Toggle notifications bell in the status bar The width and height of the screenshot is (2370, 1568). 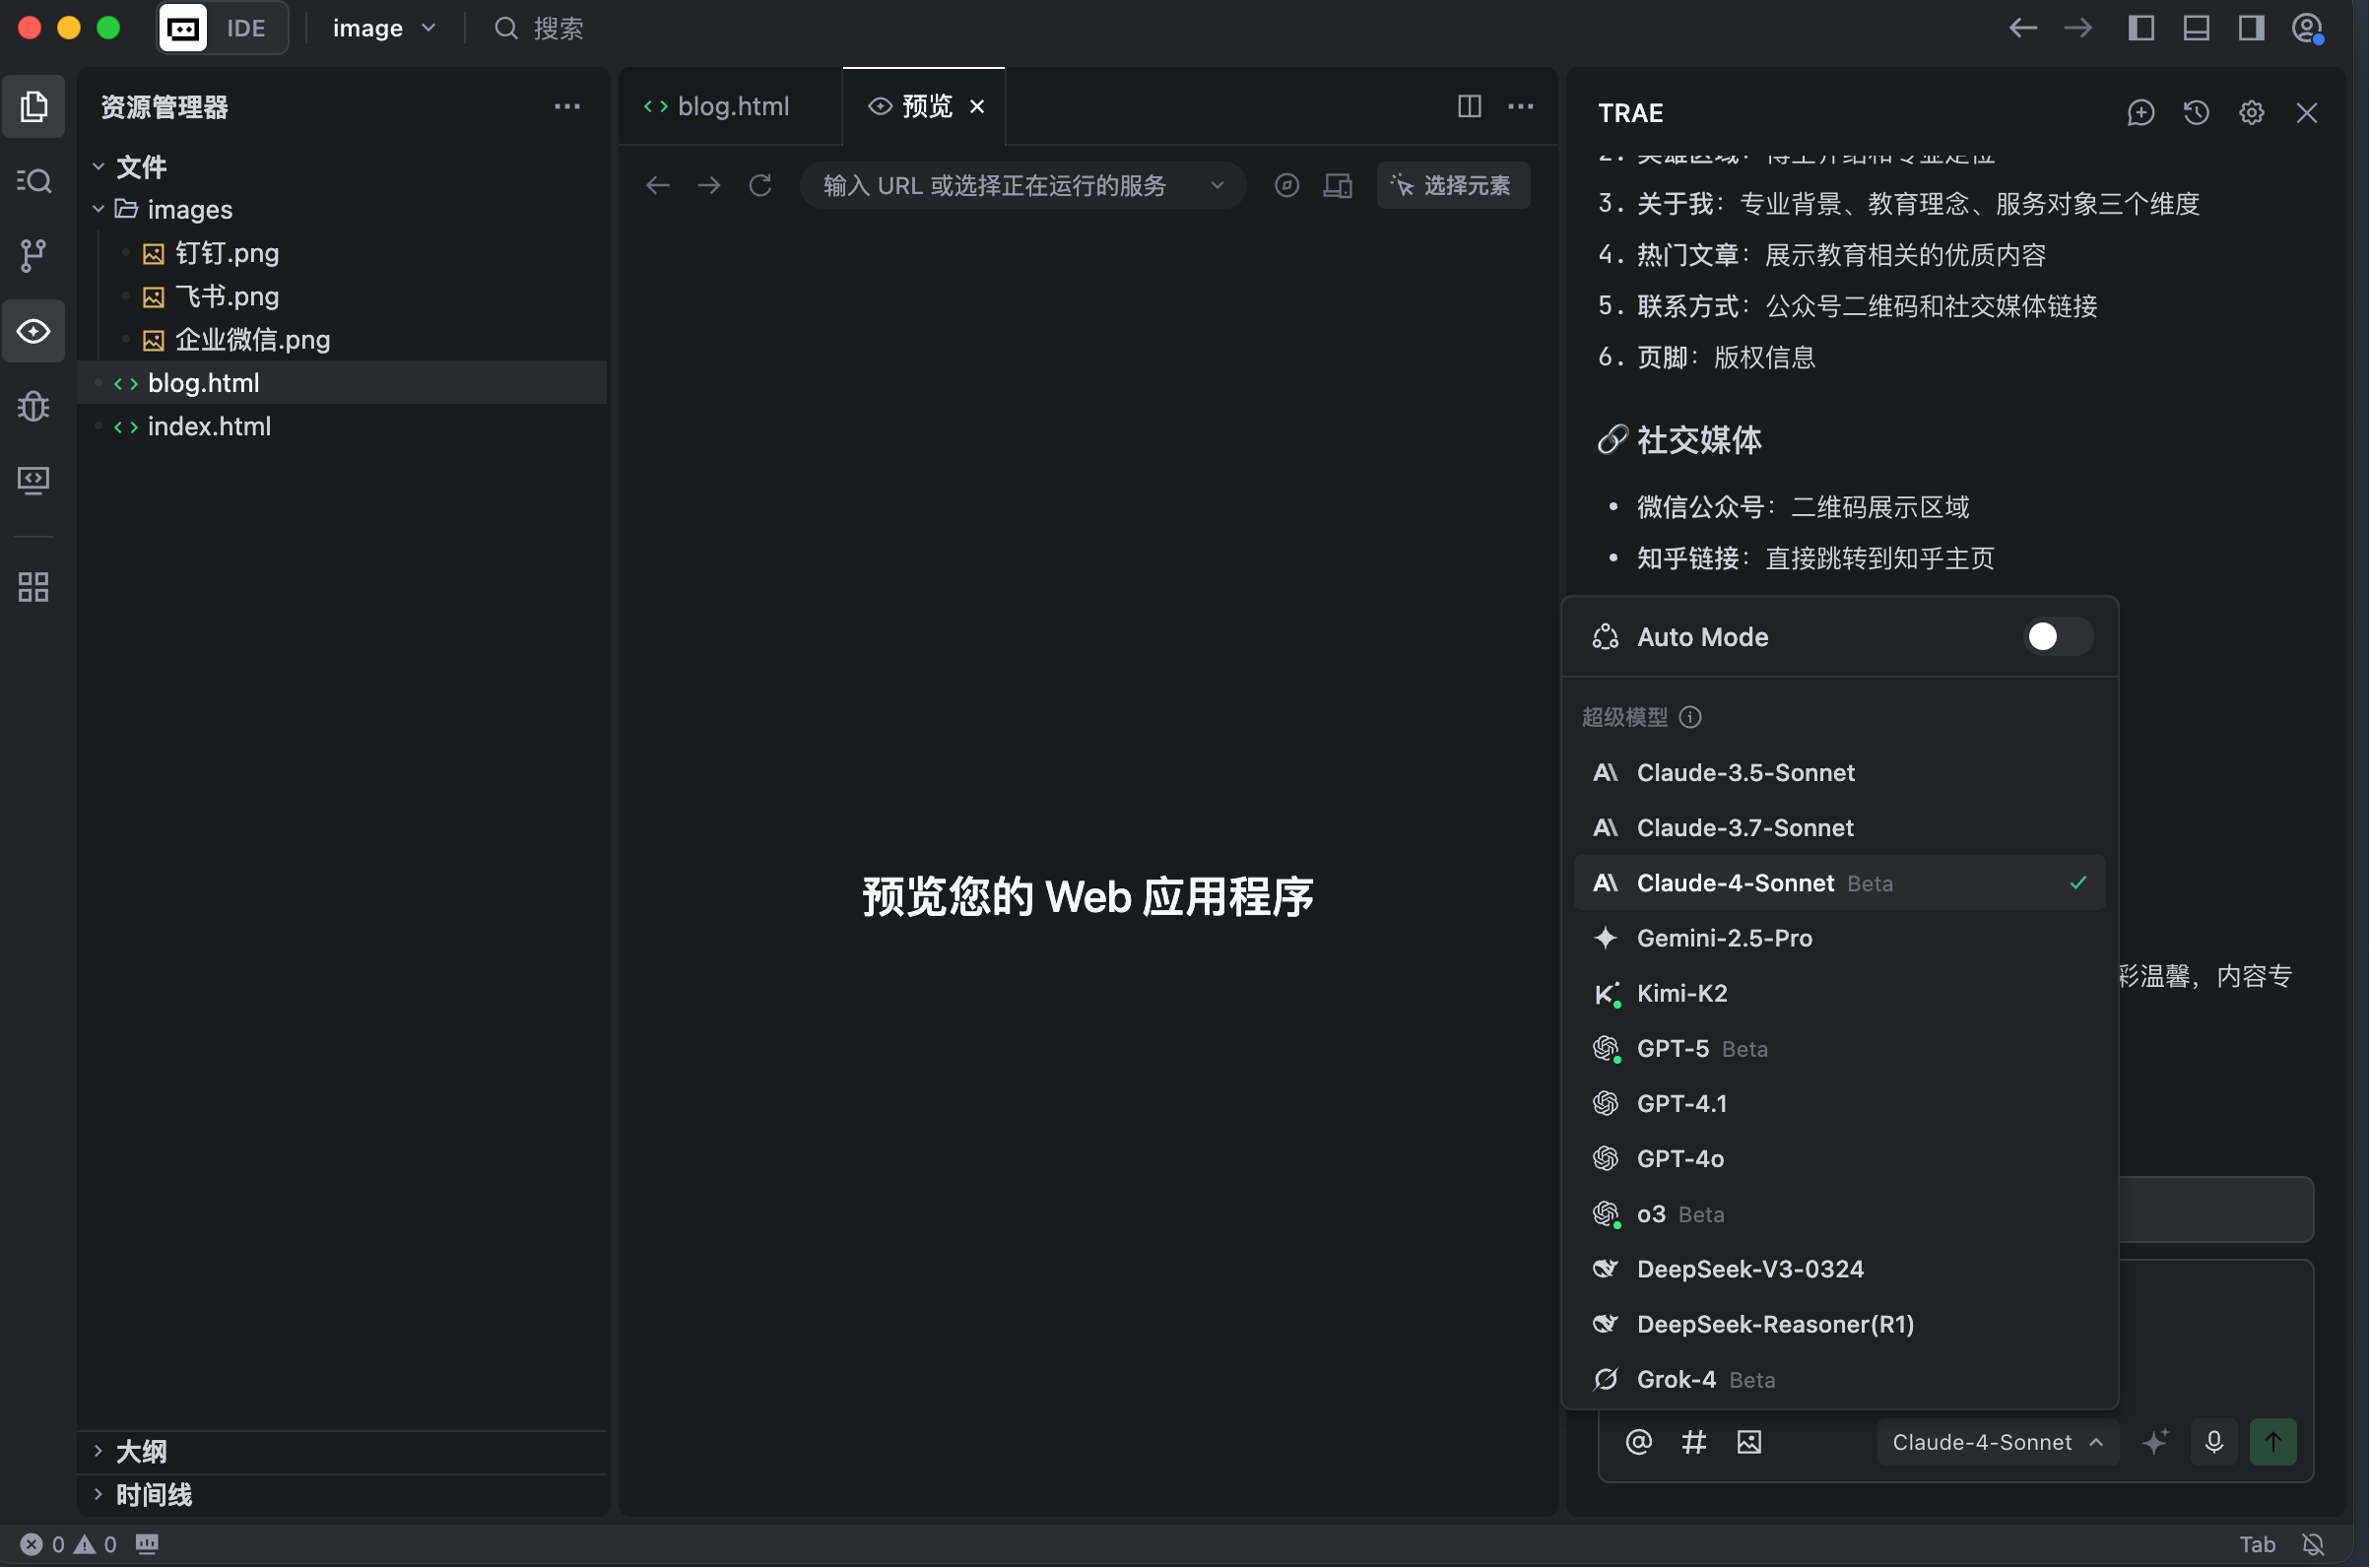(2313, 1543)
